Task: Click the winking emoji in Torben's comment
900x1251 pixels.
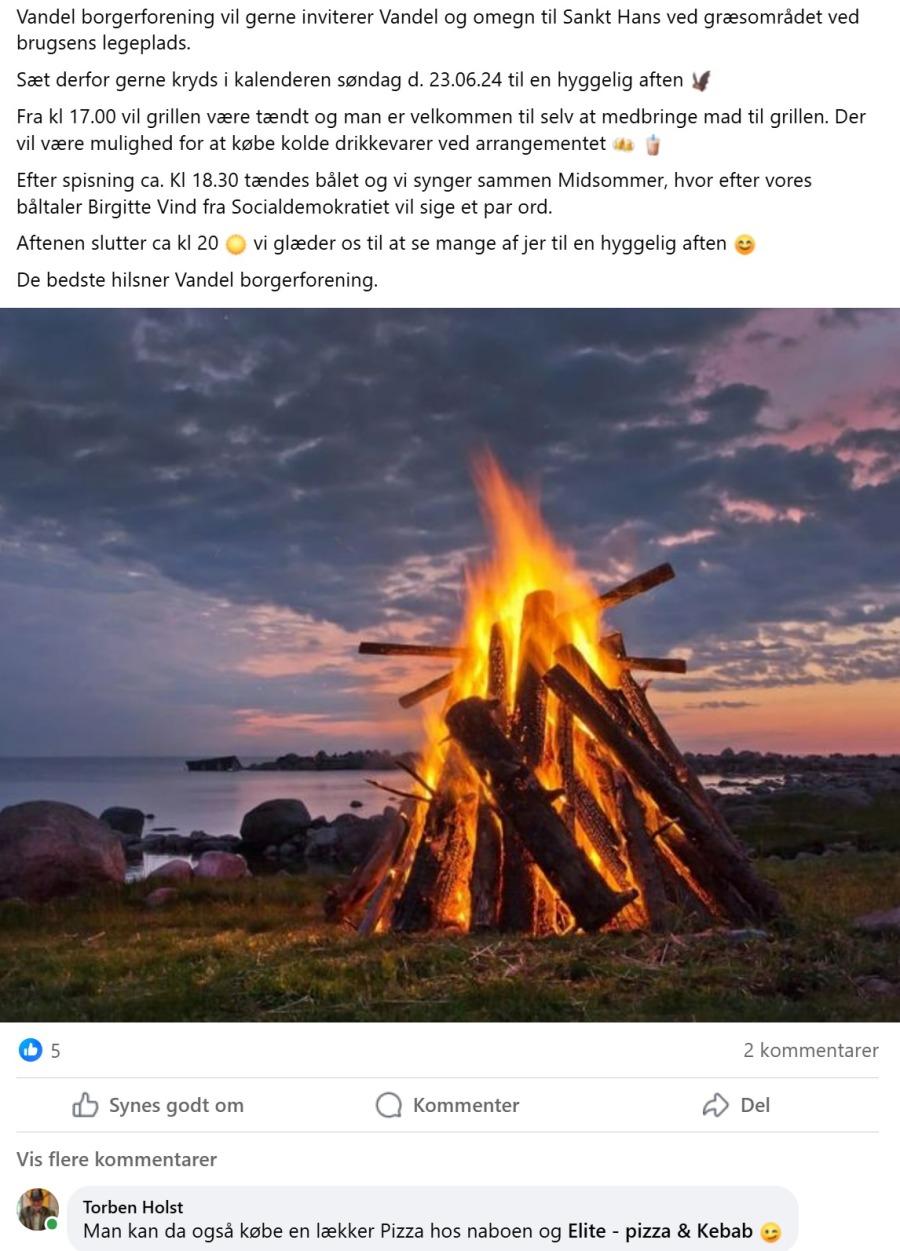Action: [770, 1233]
